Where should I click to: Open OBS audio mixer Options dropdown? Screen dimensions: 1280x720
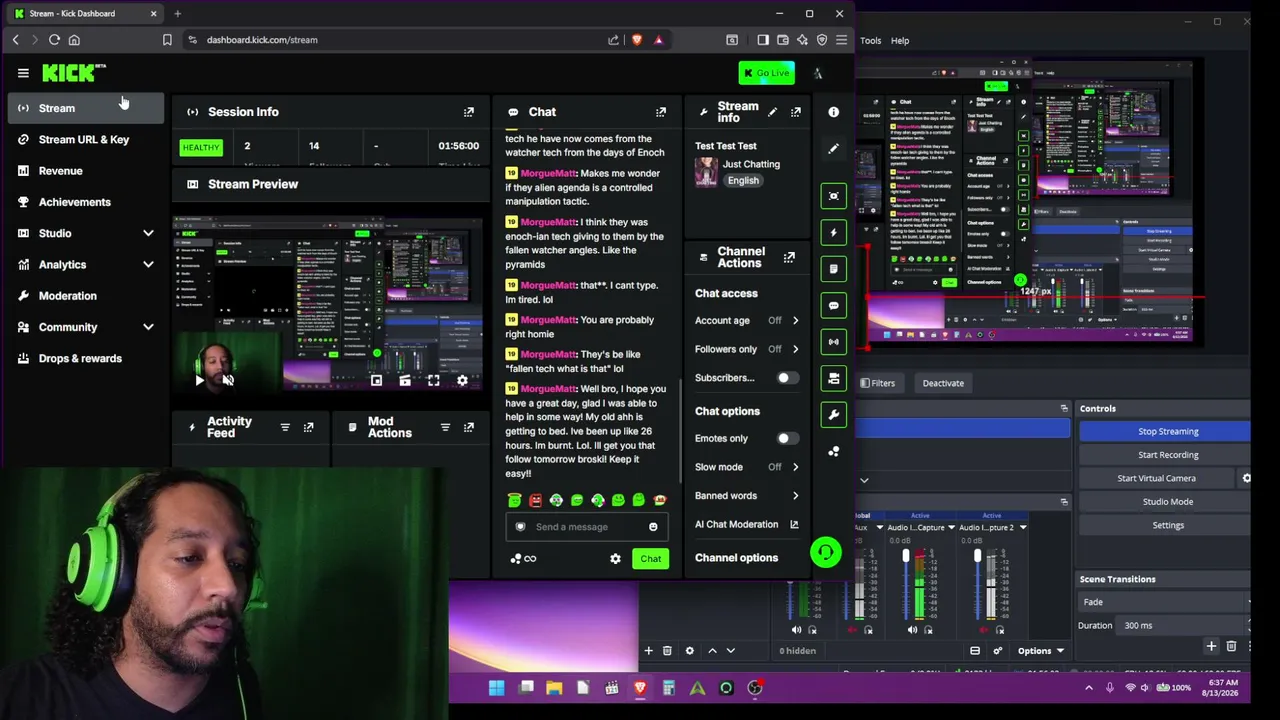point(1041,651)
